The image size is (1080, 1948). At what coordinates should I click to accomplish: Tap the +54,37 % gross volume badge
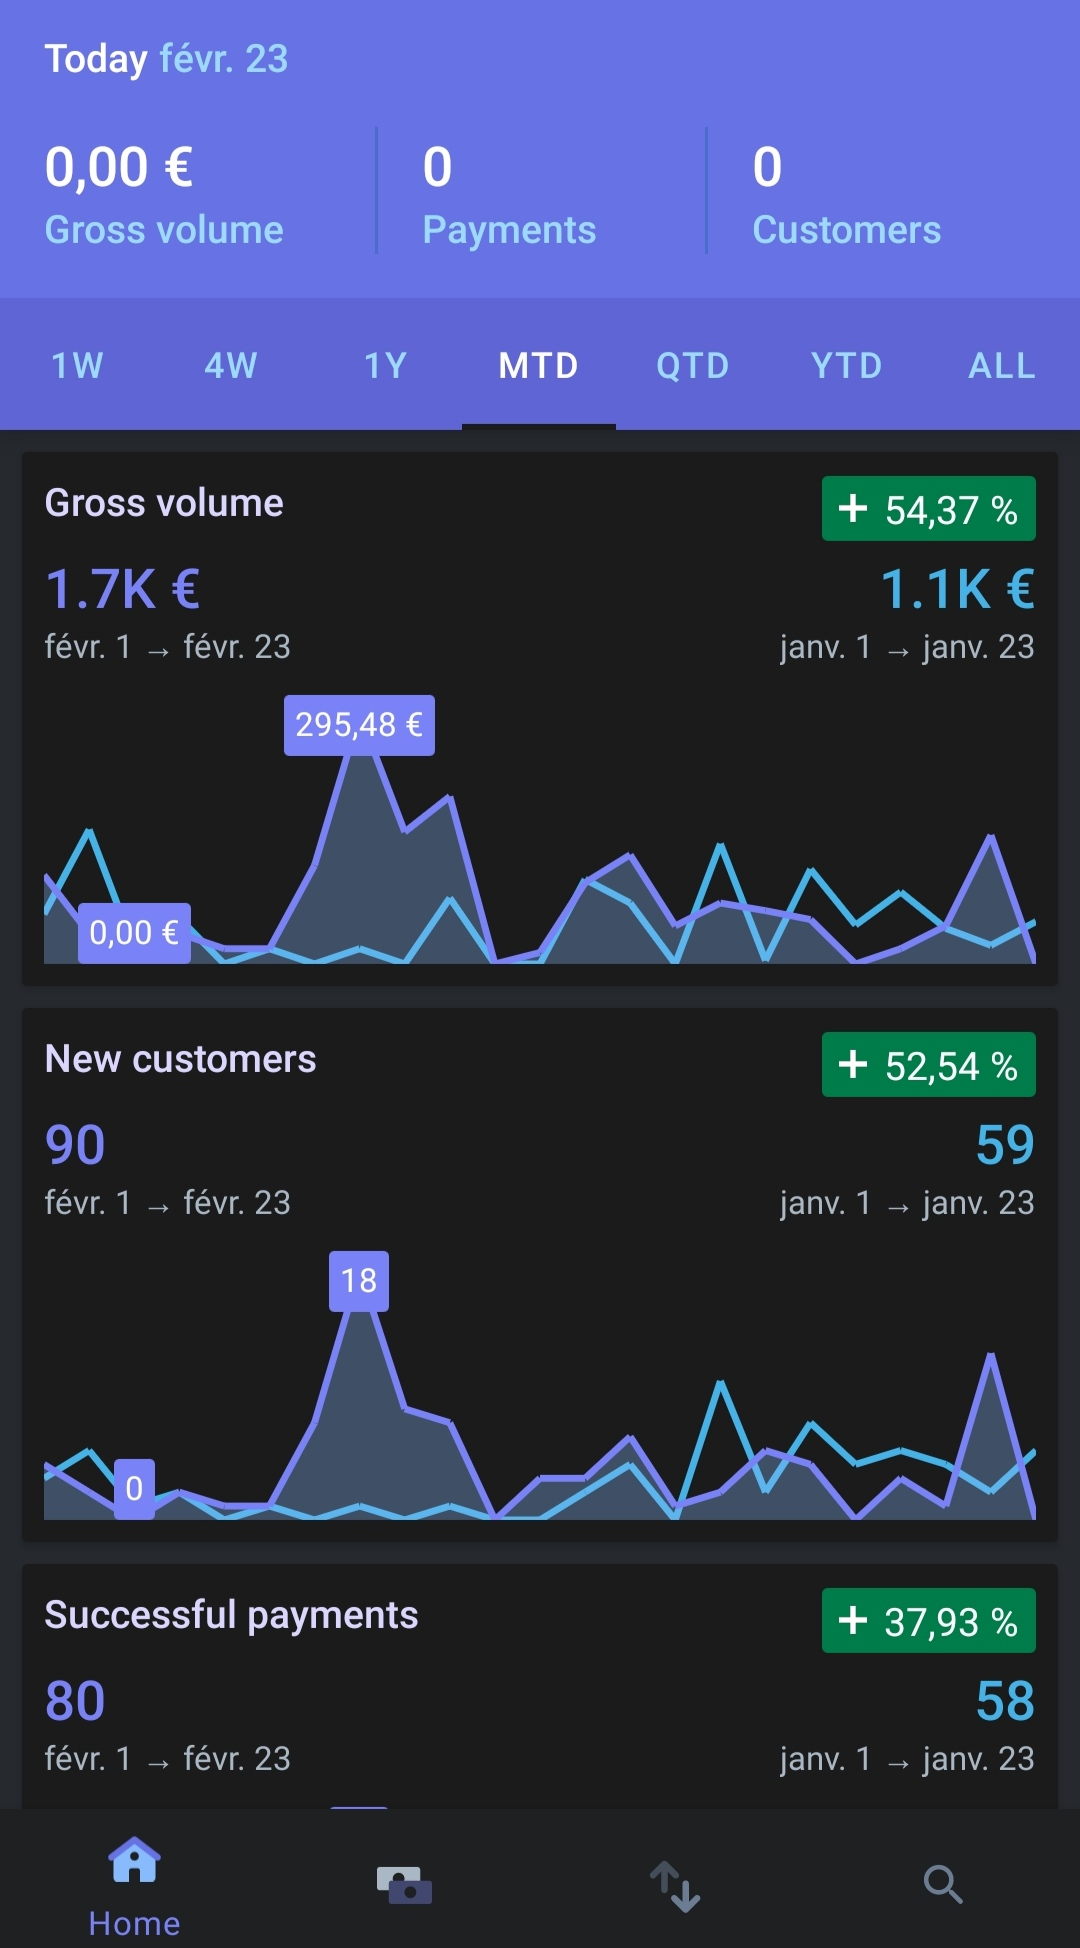(929, 509)
